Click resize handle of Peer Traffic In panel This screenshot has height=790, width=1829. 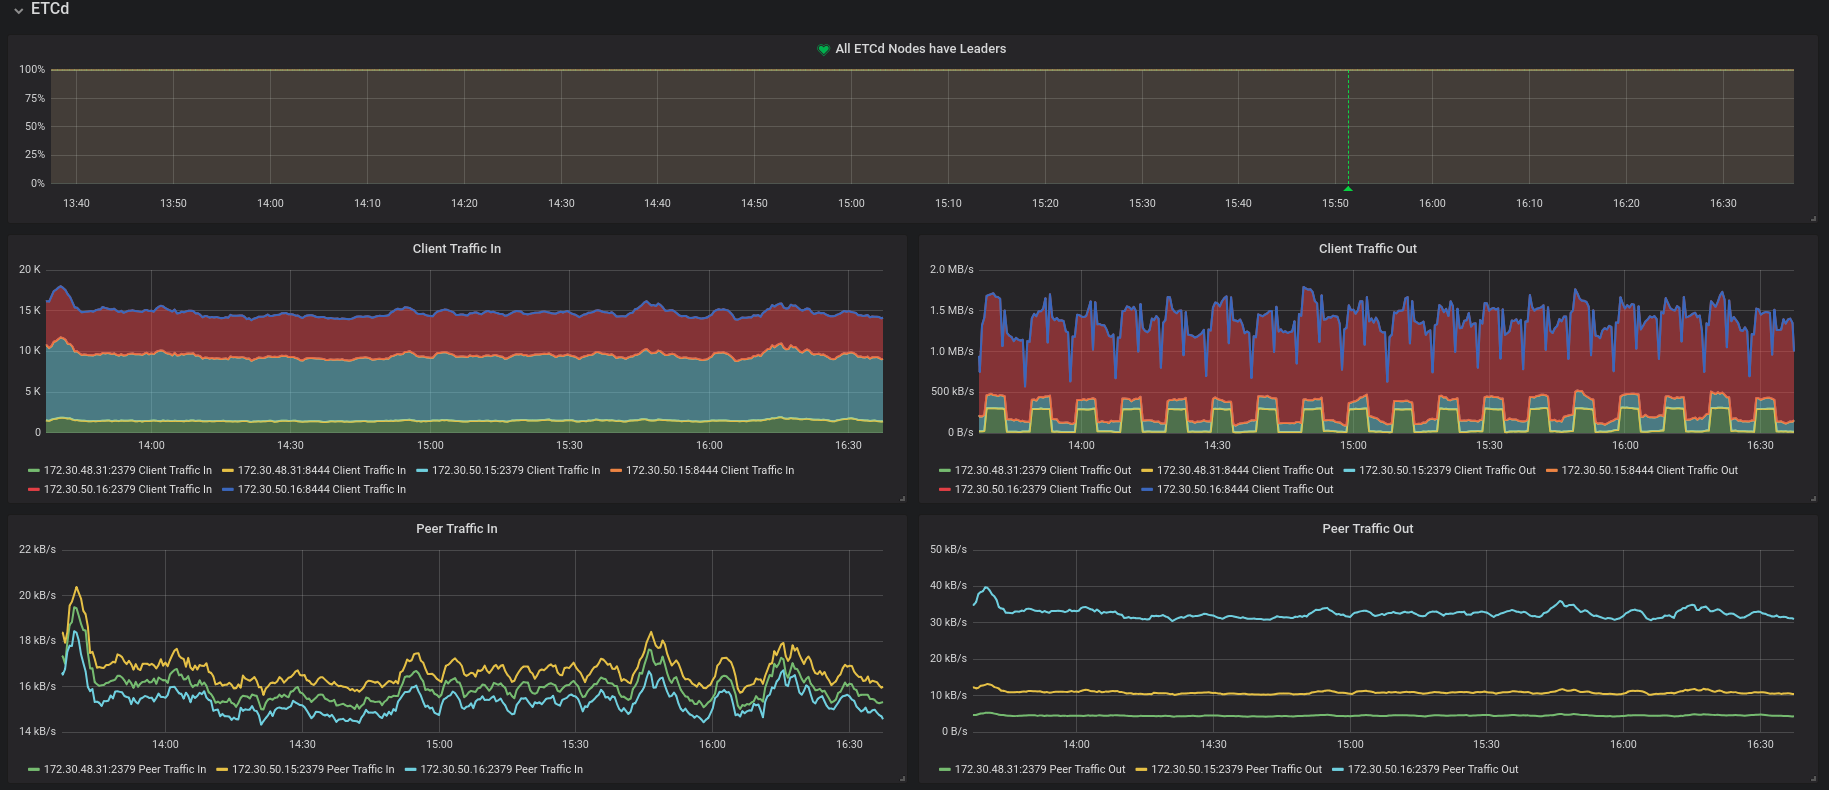[x=902, y=778]
